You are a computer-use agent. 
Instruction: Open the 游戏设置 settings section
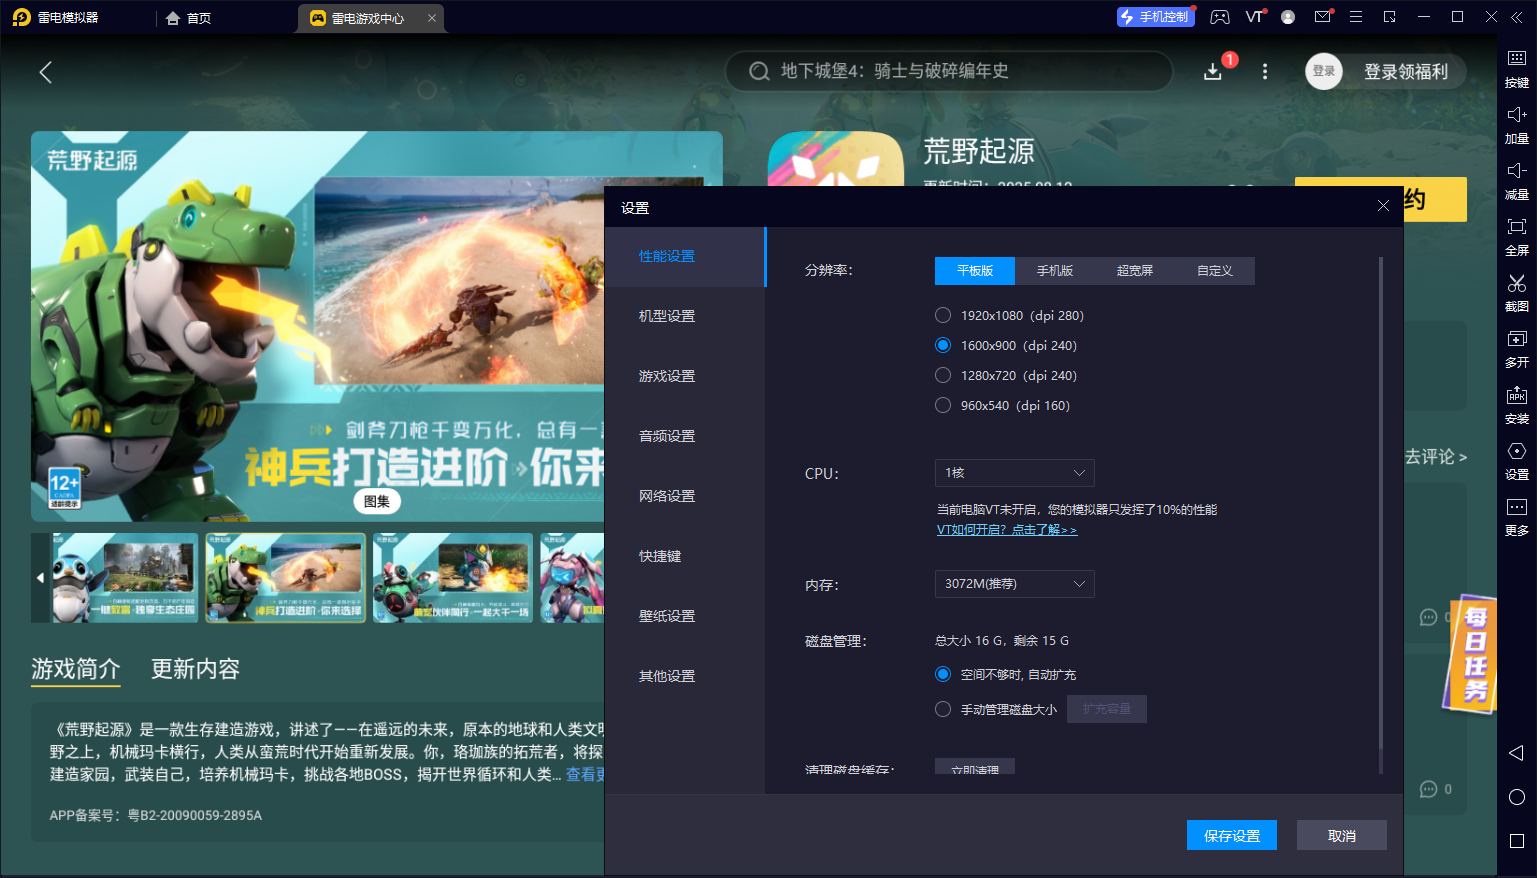pyautogui.click(x=667, y=376)
